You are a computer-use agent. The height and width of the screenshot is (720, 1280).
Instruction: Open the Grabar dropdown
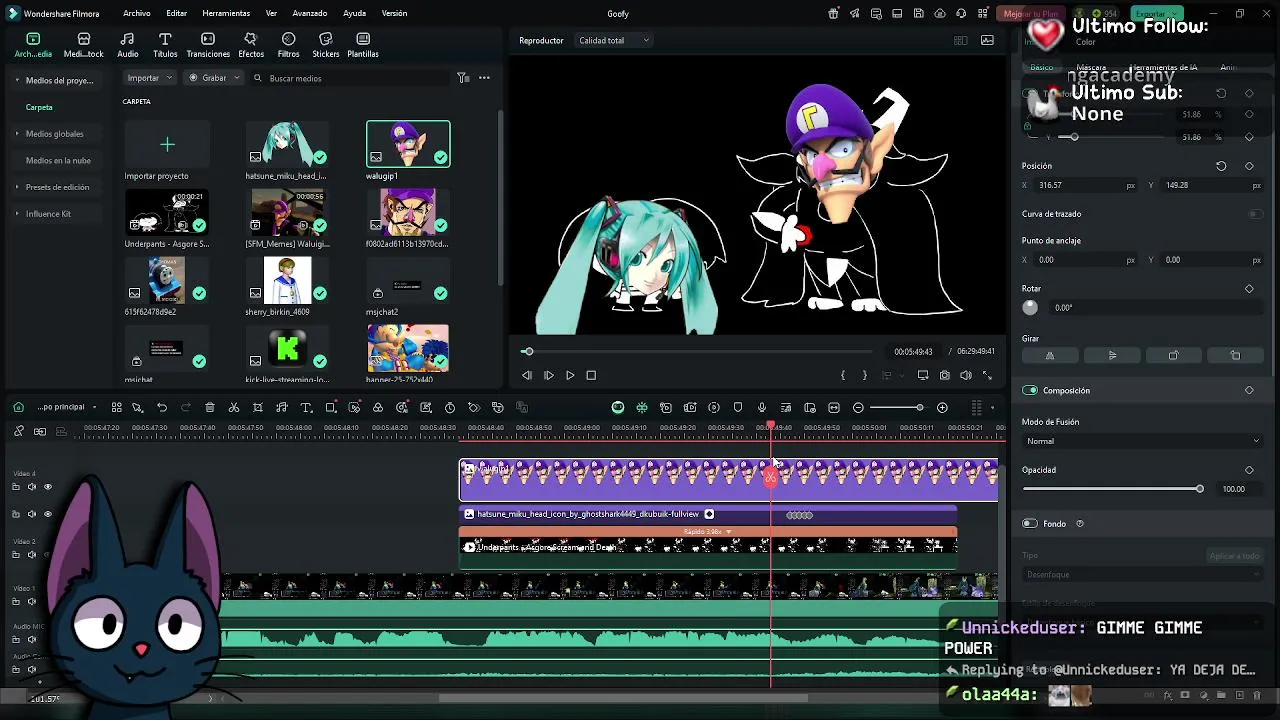click(215, 78)
